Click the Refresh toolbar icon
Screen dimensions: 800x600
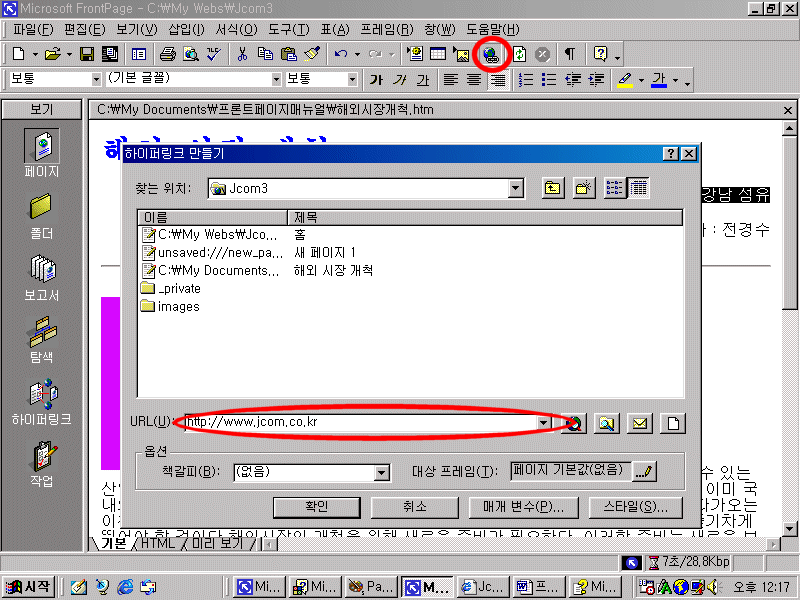519,54
